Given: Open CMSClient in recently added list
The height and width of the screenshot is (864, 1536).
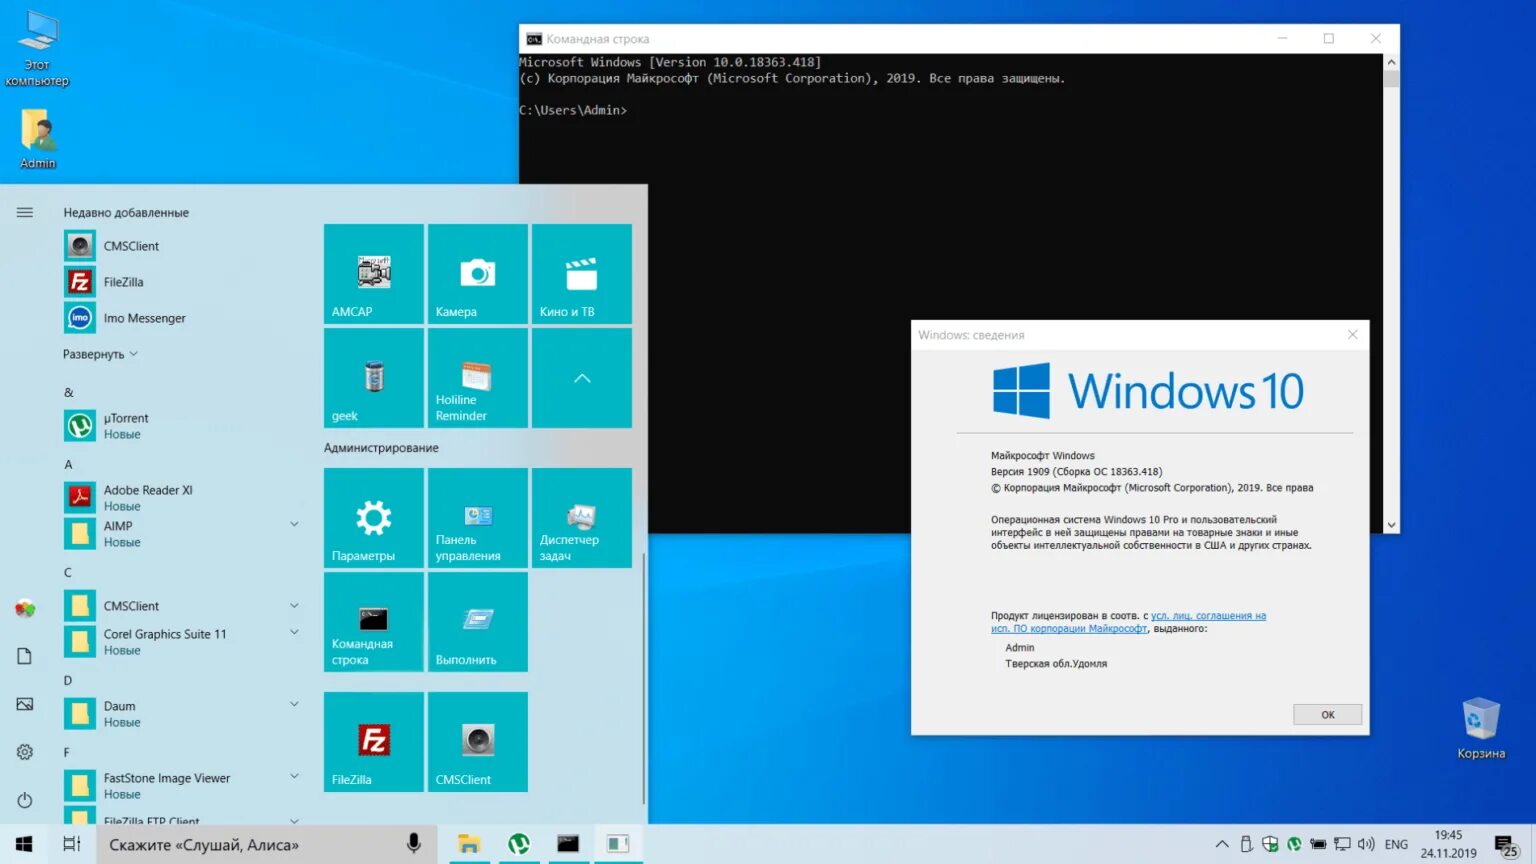Looking at the screenshot, I should (182, 246).
